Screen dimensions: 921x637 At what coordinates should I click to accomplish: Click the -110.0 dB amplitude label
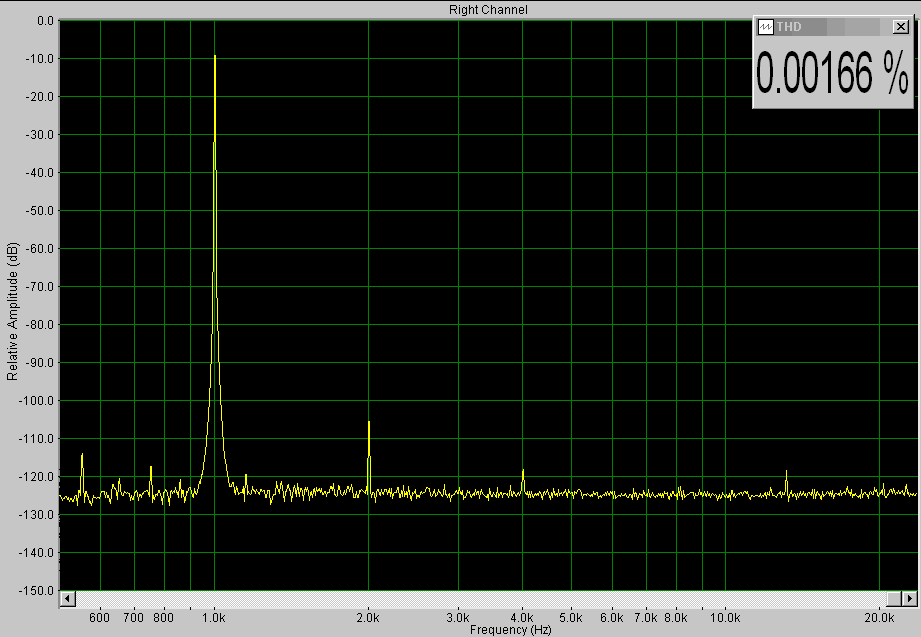point(36,439)
